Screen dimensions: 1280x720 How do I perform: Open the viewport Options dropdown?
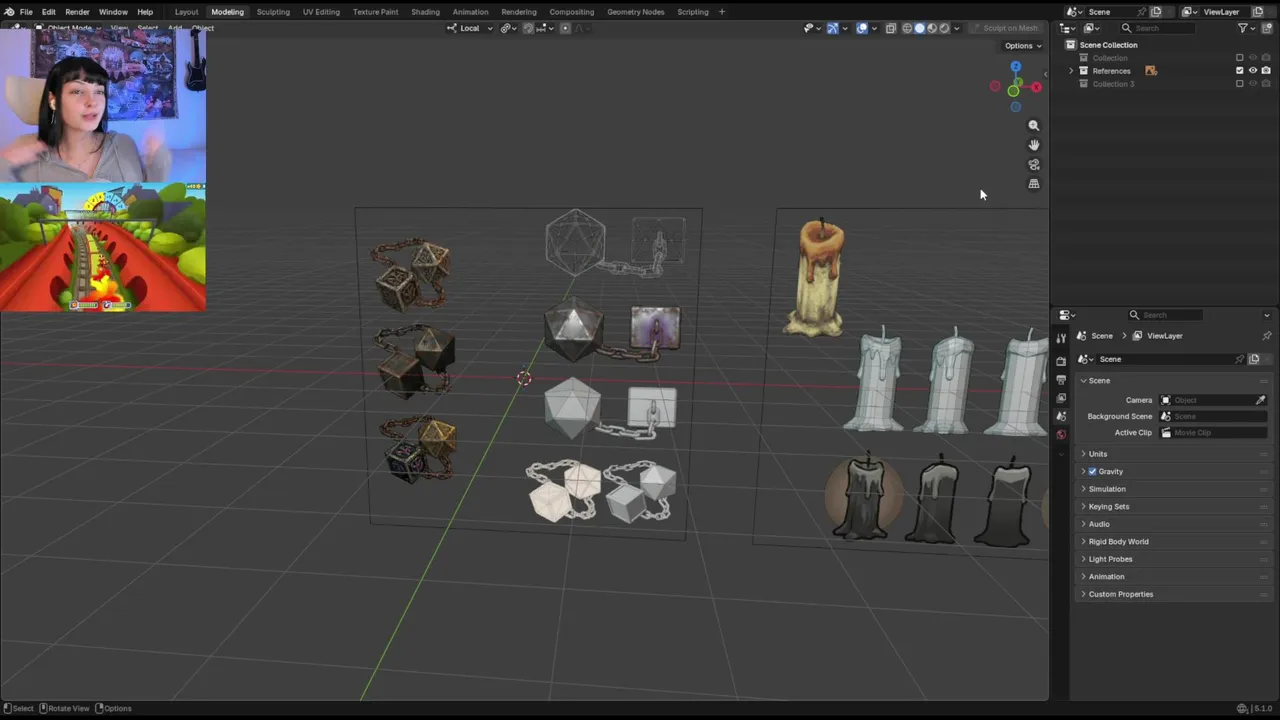(x=1023, y=46)
